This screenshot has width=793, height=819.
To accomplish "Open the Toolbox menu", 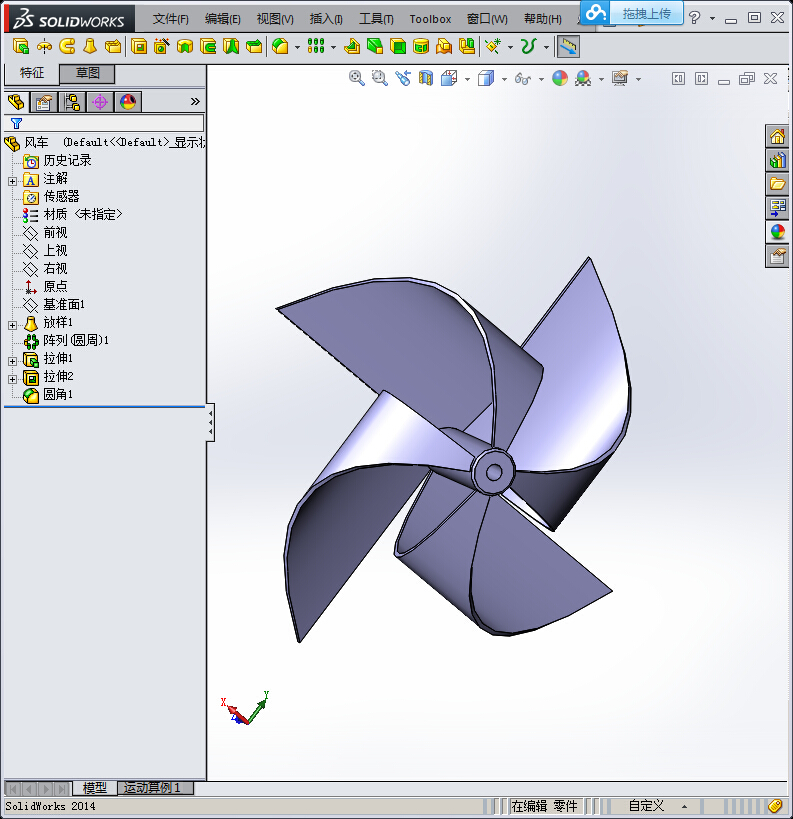I will tap(430, 19).
